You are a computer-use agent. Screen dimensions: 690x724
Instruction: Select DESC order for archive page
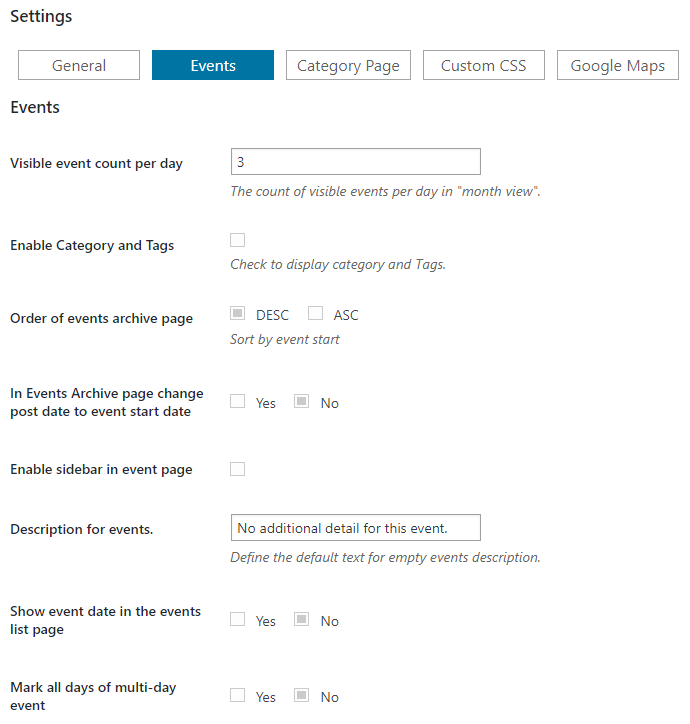[237, 314]
